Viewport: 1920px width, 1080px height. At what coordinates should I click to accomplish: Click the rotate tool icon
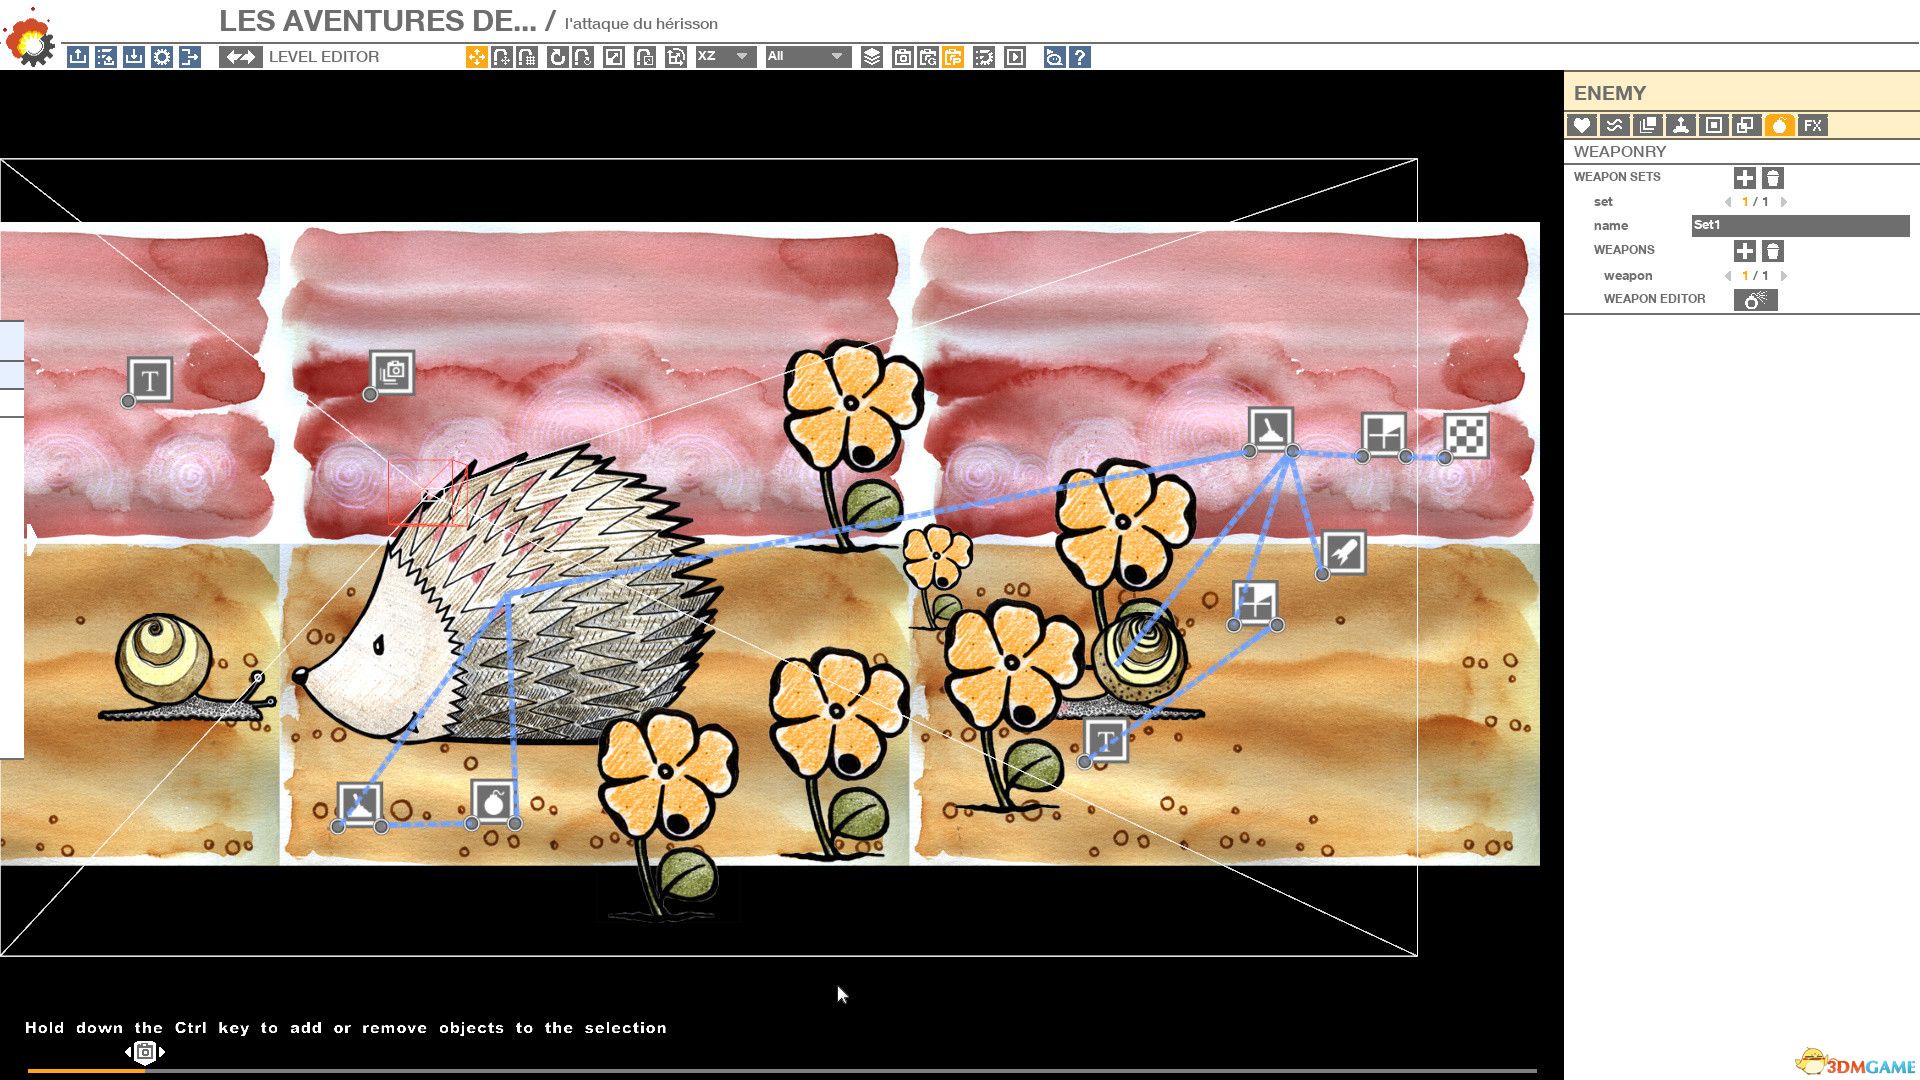[x=559, y=58]
